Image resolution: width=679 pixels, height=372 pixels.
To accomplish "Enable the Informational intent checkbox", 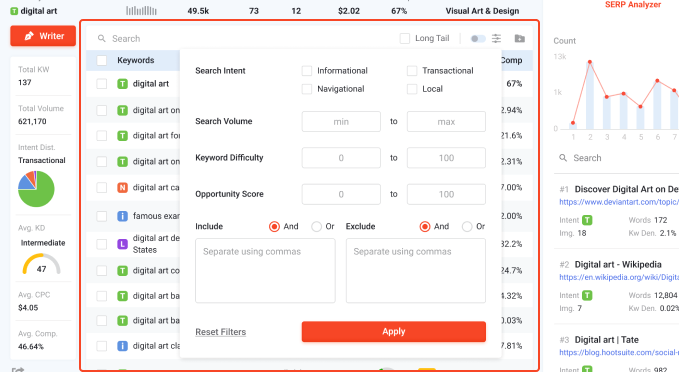I will 307,71.
